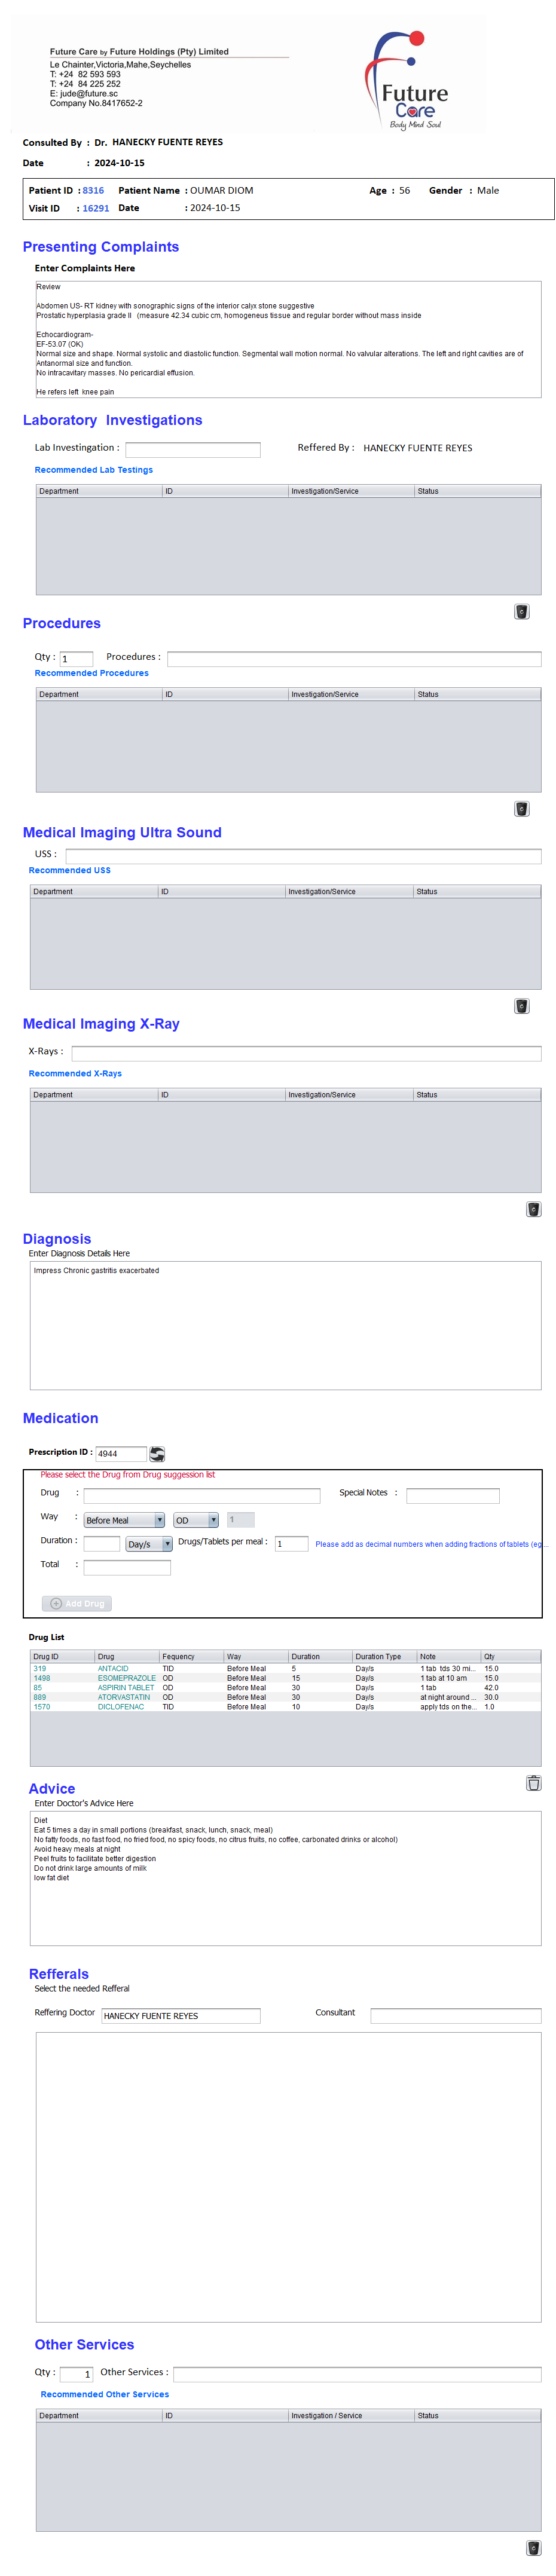The height and width of the screenshot is (2576, 556).
Task: Click the Lab Investigations delete trash icon
Action: point(521,611)
